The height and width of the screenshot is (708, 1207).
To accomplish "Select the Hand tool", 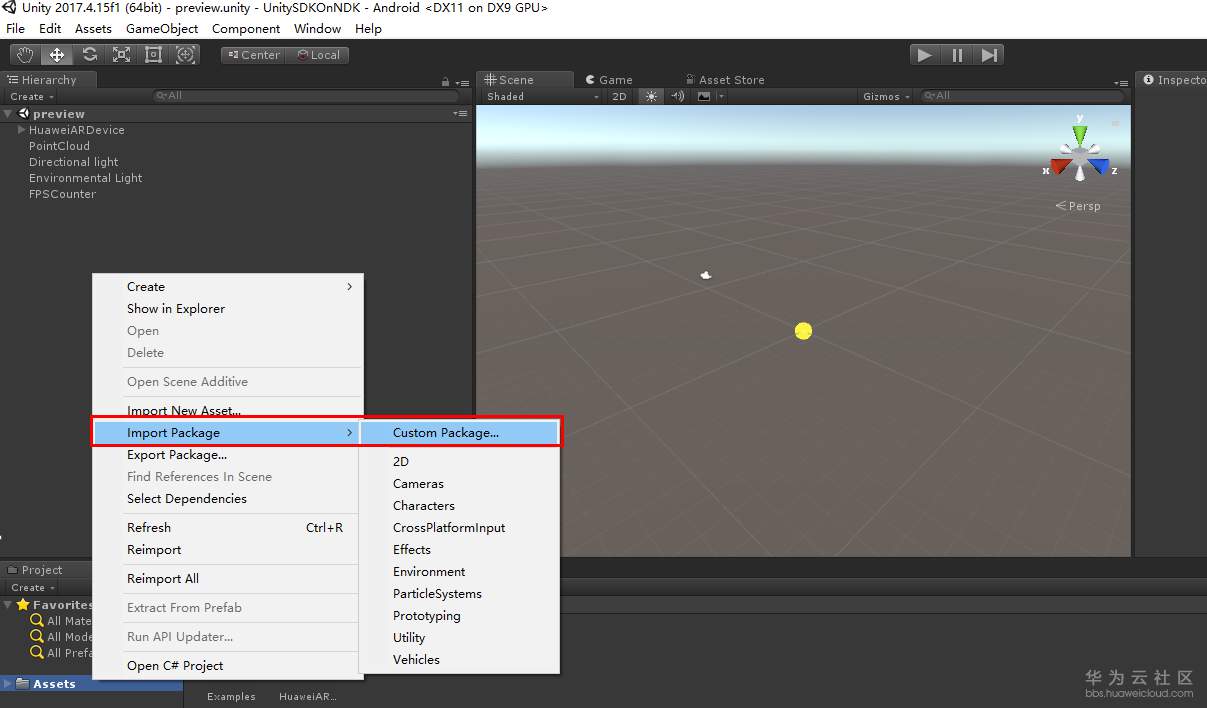I will (x=25, y=55).
